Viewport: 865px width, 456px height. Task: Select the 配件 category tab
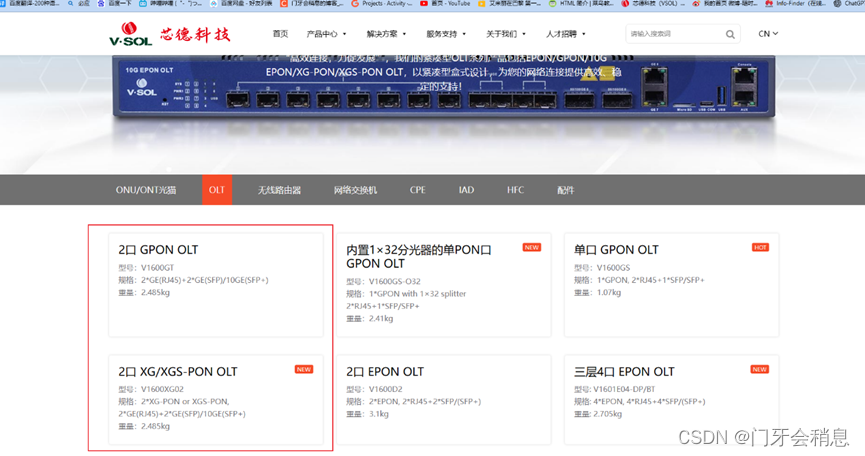pyautogui.click(x=565, y=190)
